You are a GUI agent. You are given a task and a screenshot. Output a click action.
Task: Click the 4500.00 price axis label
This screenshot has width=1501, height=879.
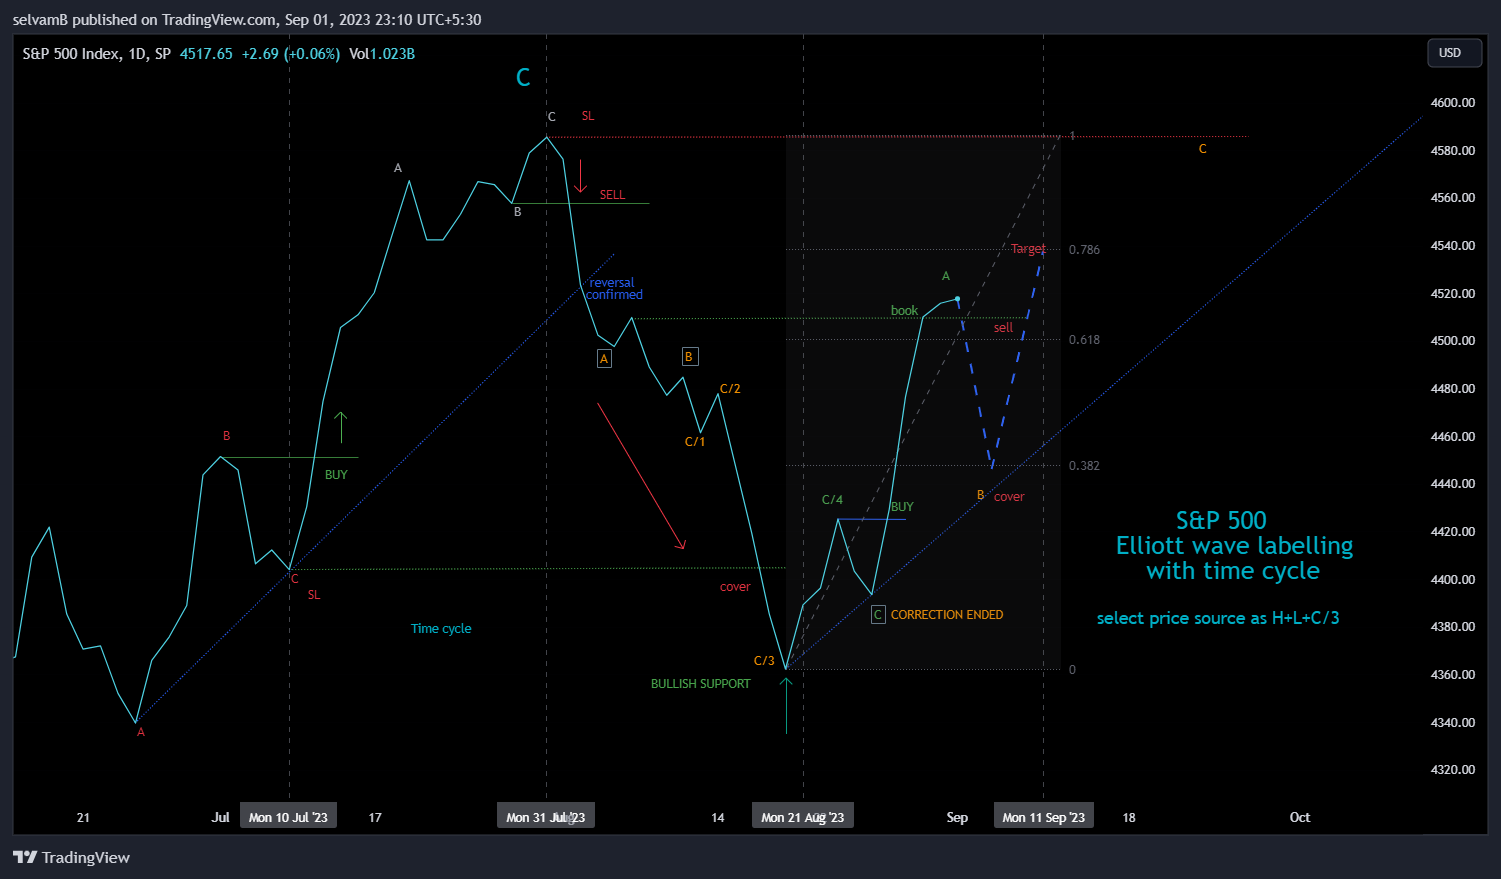(1453, 341)
